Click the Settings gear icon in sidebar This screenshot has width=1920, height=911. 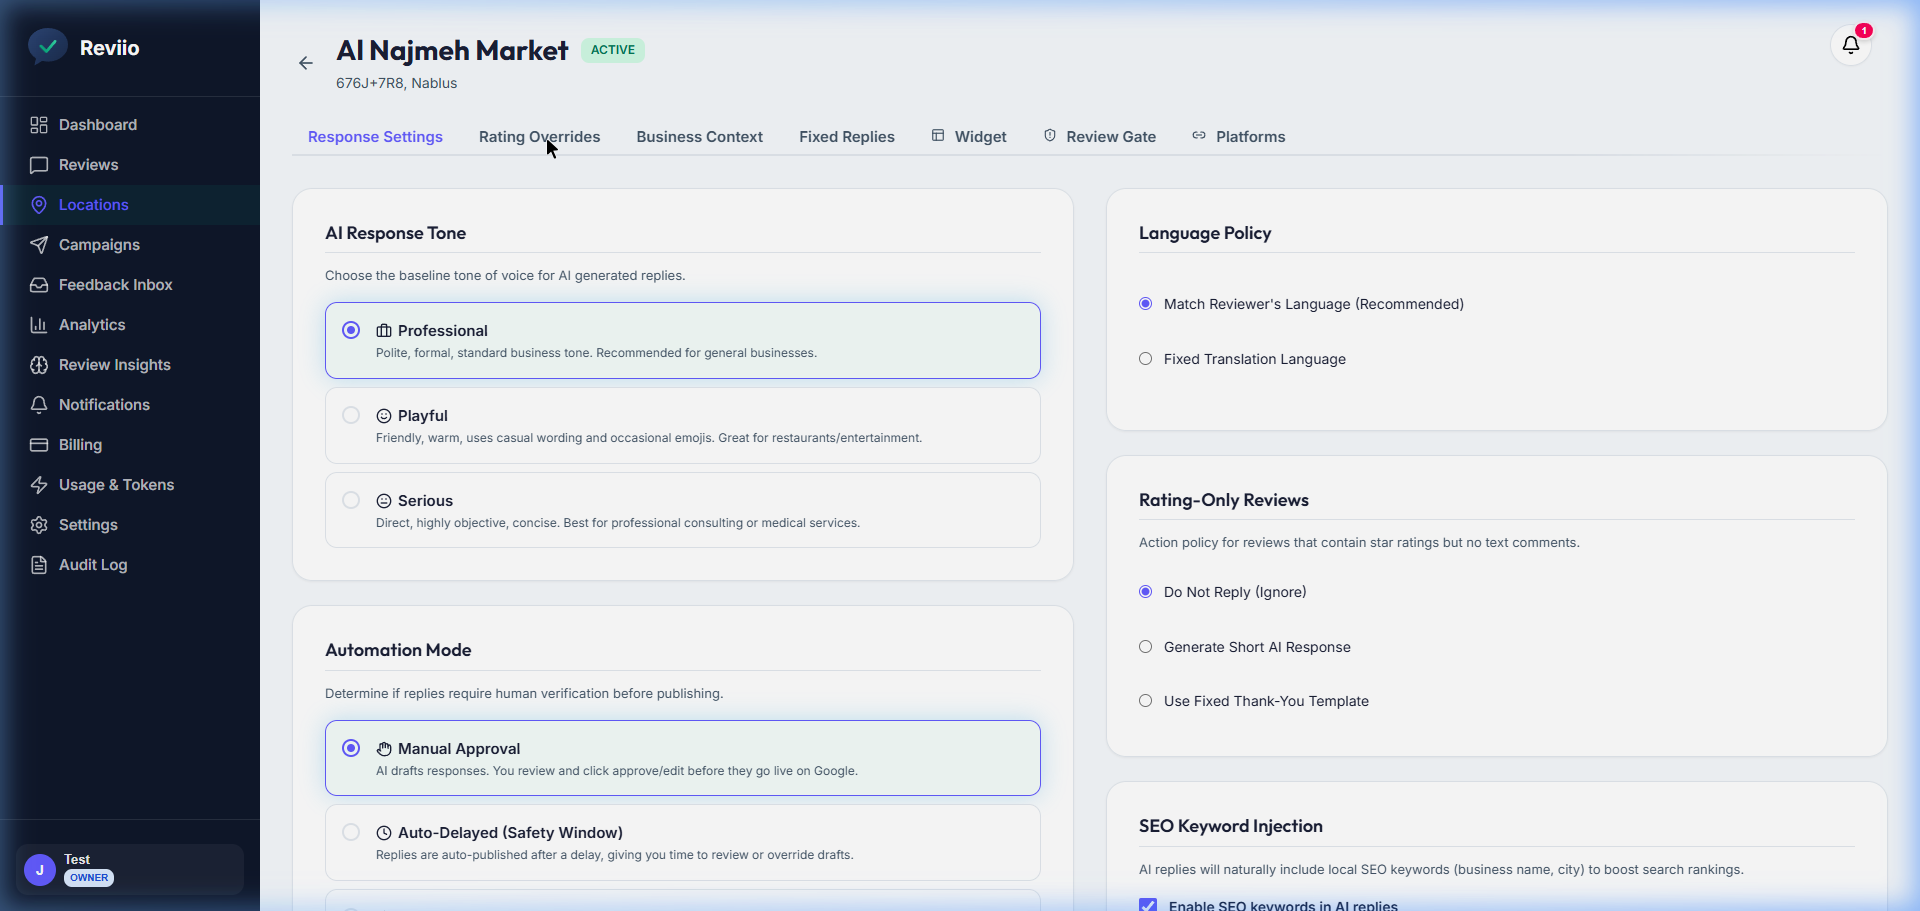click(x=39, y=525)
